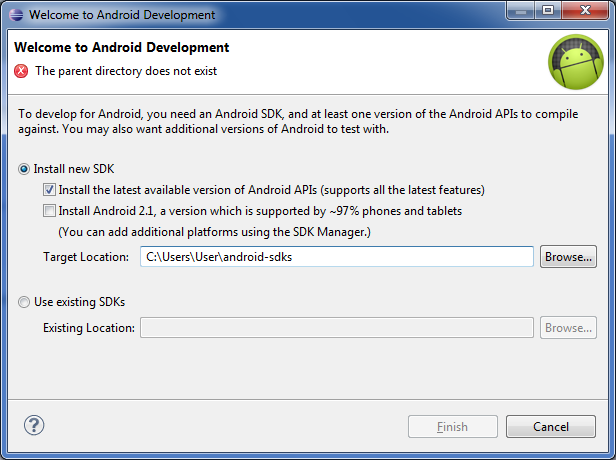The height and width of the screenshot is (460, 616).
Task: Uncheck Install the latest available Android APIs
Action: pyautogui.click(x=49, y=190)
